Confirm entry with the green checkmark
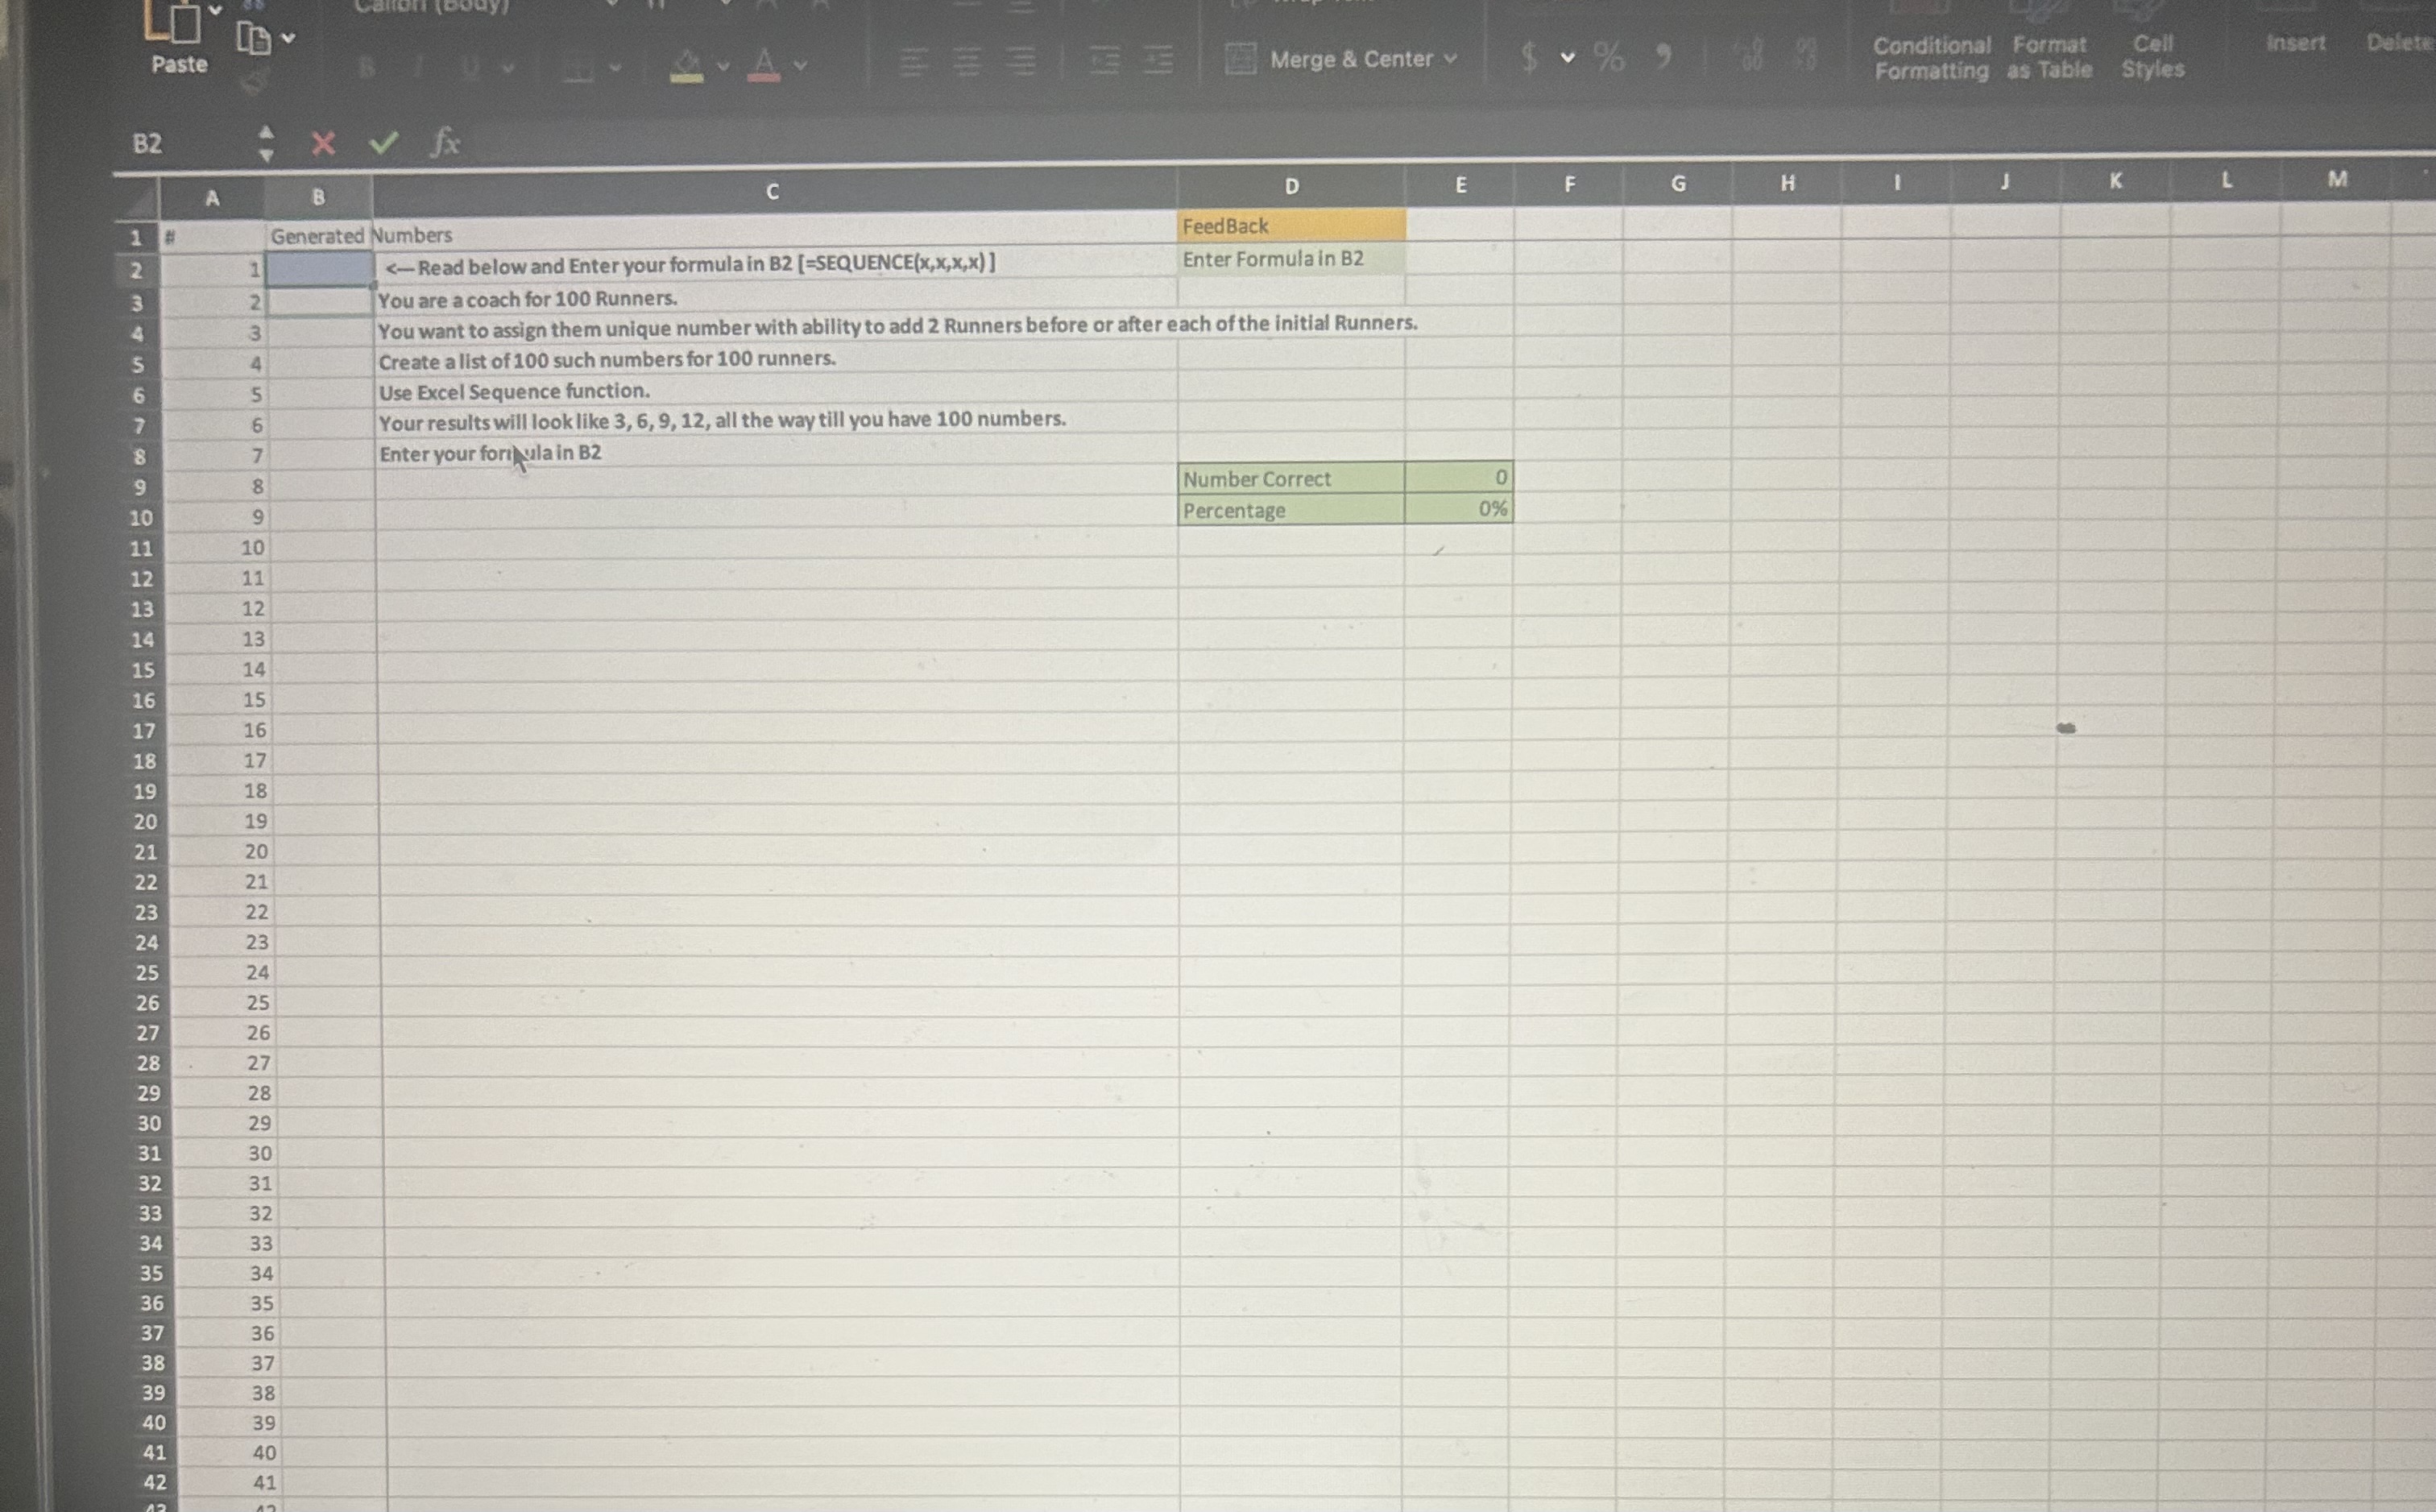 pyautogui.click(x=383, y=143)
